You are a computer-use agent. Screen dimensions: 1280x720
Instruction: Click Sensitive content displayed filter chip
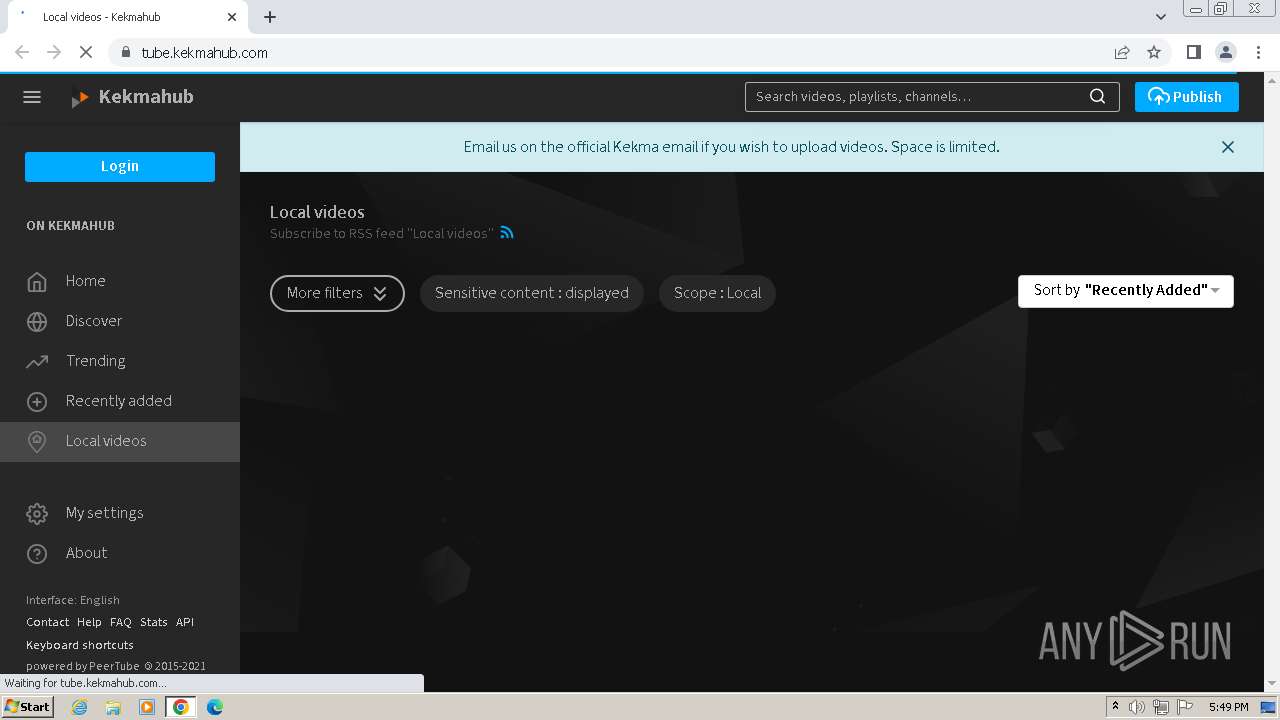tap(531, 293)
